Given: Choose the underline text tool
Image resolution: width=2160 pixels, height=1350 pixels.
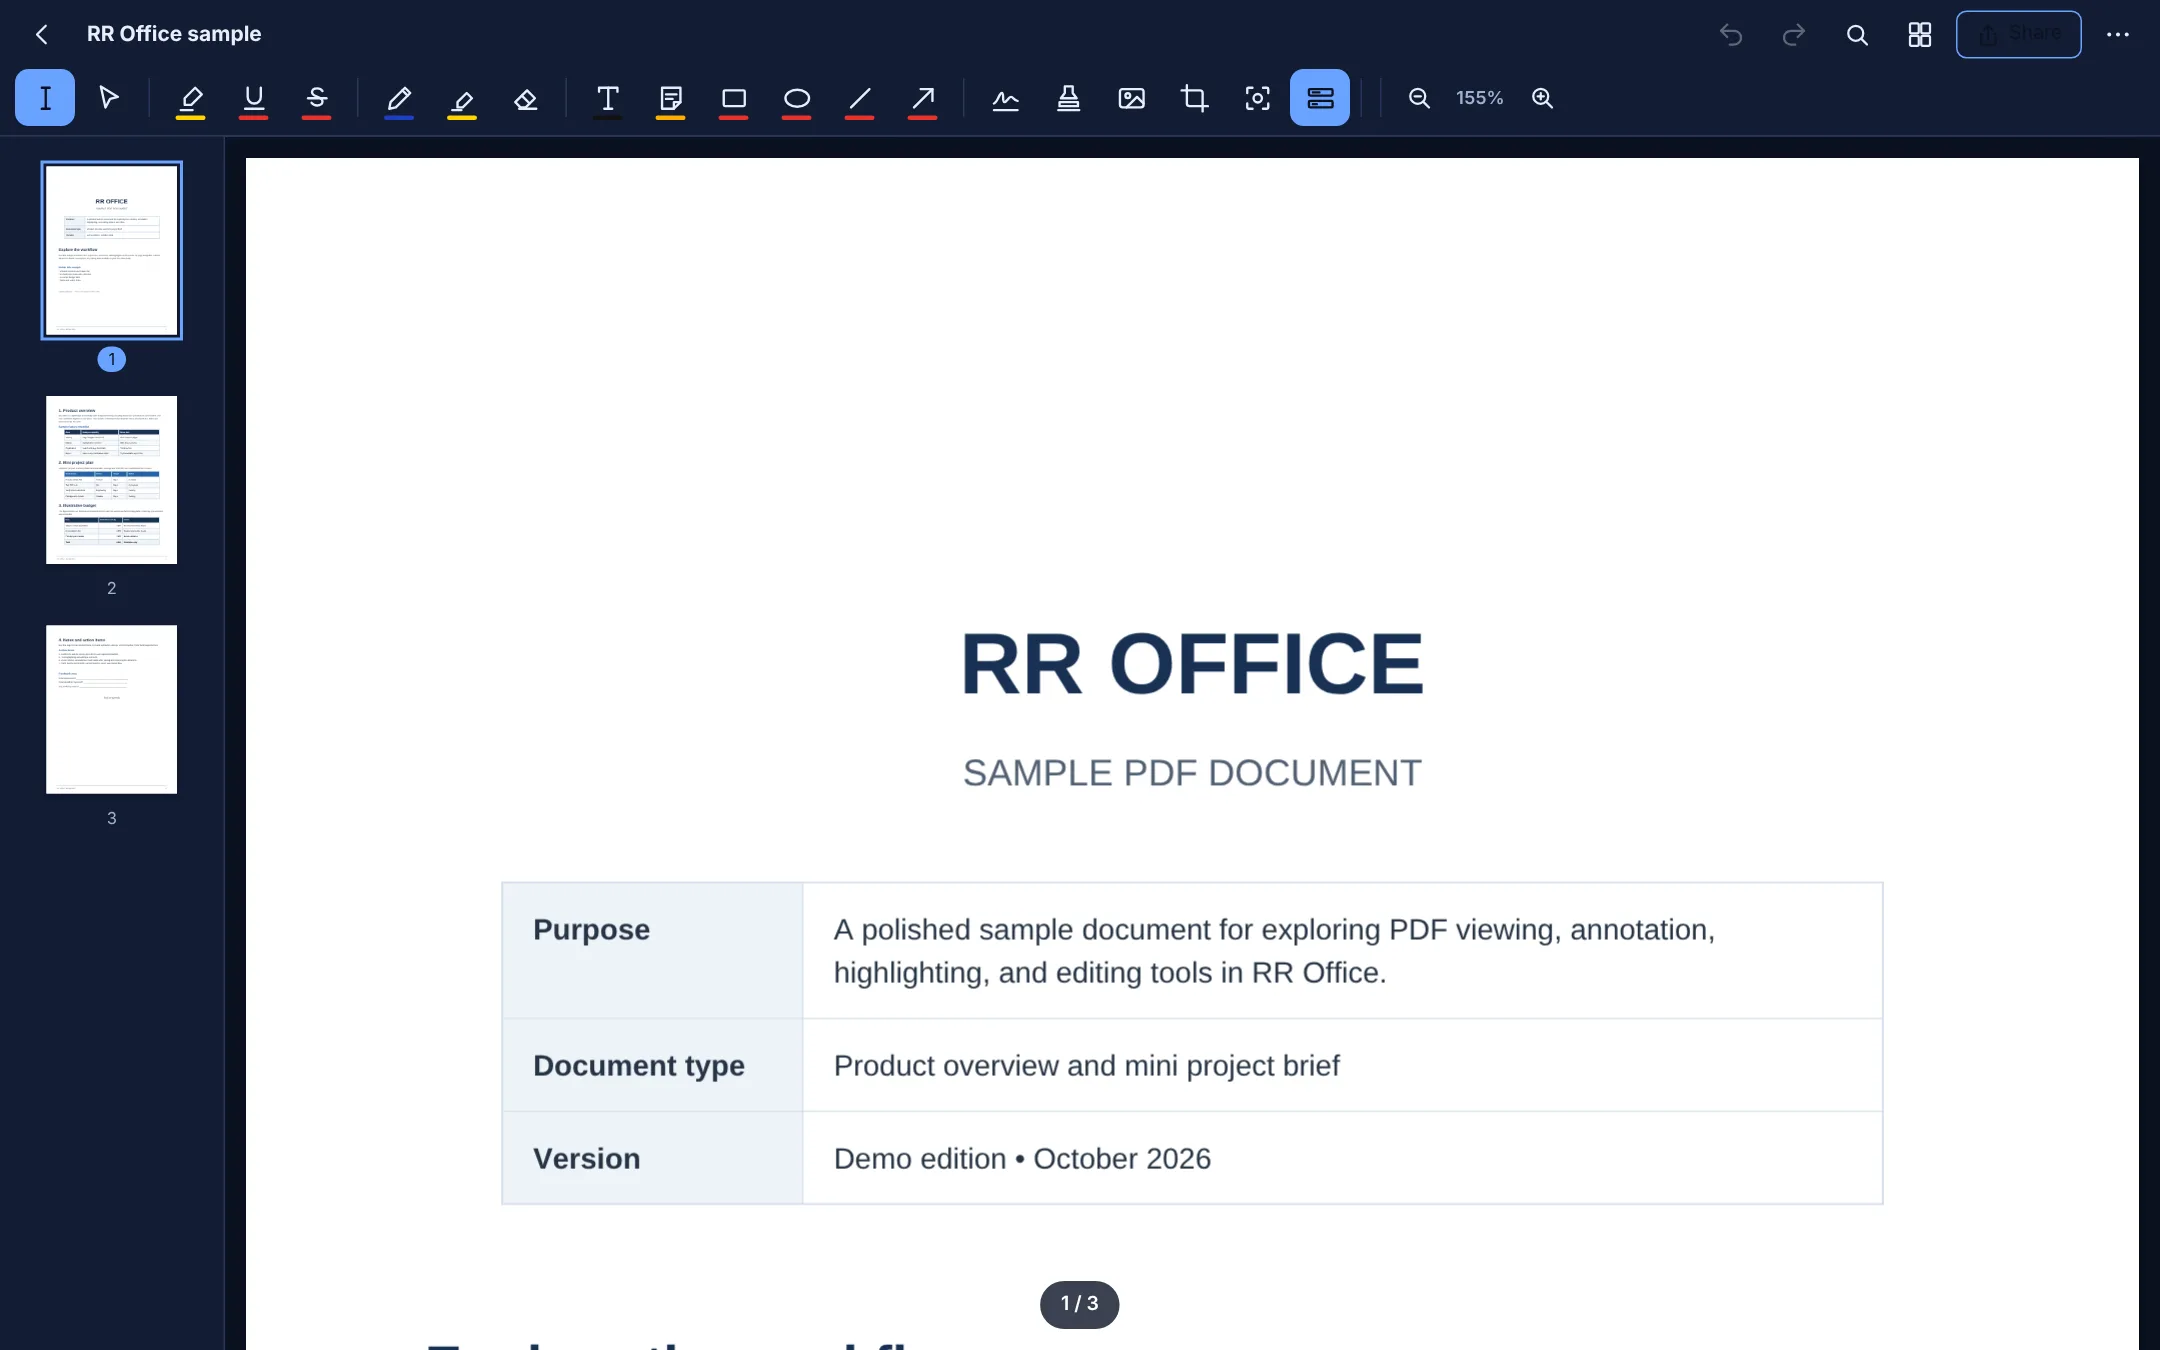Looking at the screenshot, I should coord(254,98).
